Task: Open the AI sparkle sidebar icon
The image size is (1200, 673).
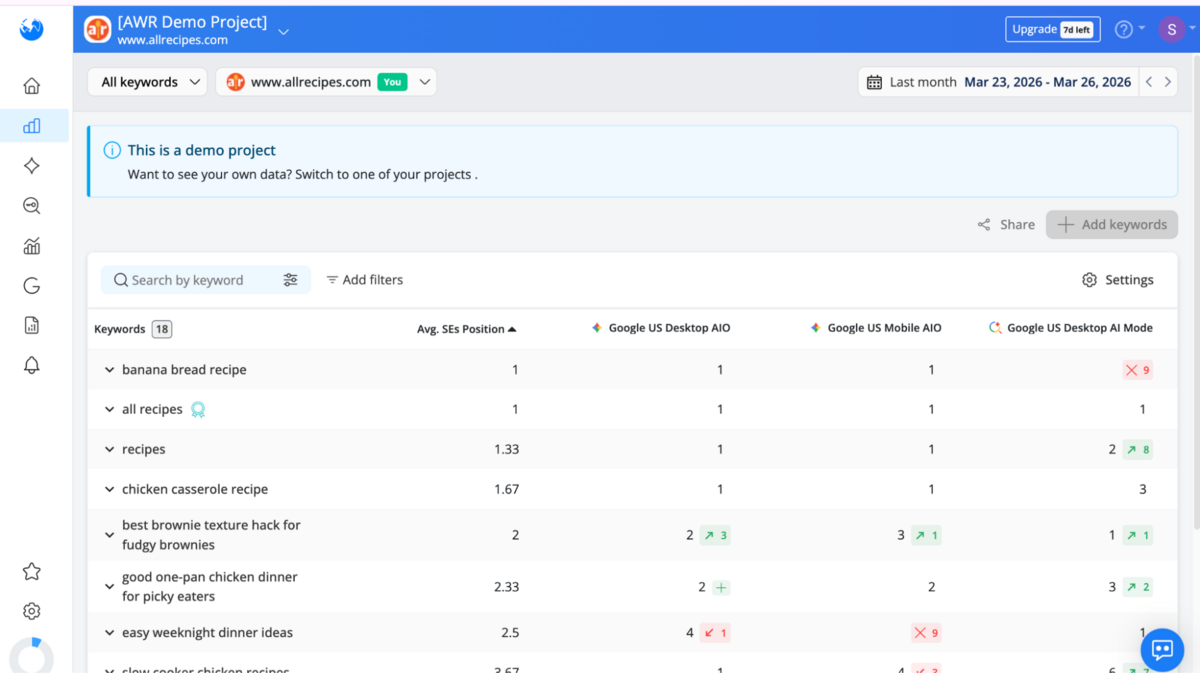Action: [x=32, y=166]
